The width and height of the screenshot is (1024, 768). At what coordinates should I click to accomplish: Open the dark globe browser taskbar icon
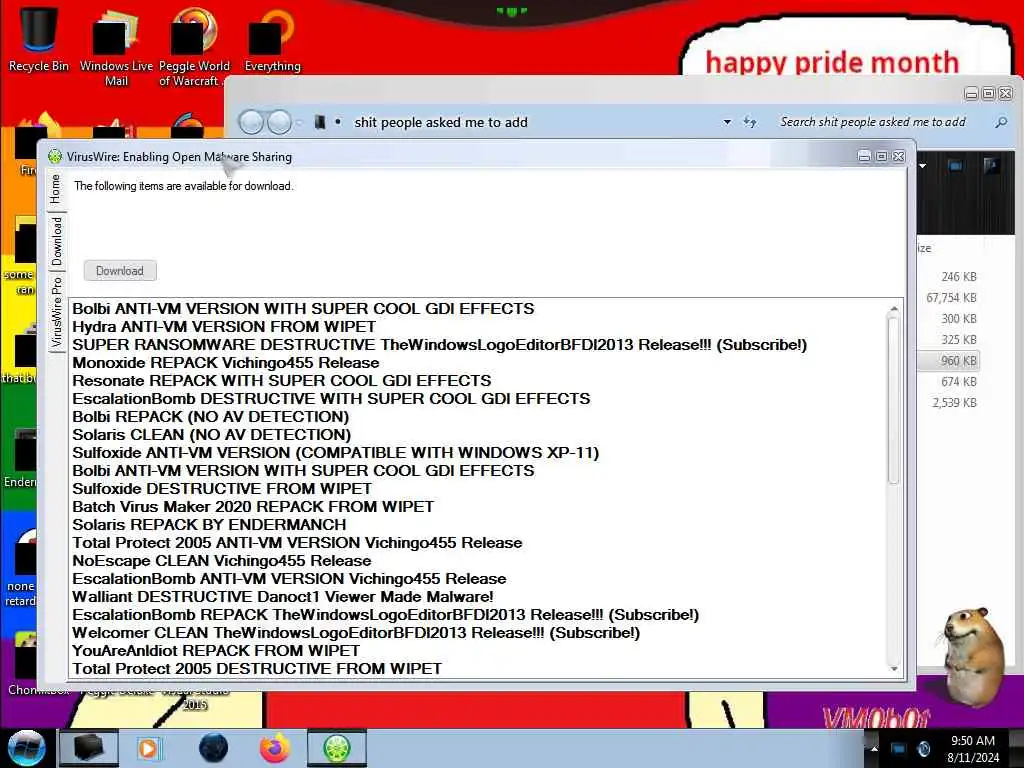pyautogui.click(x=213, y=748)
